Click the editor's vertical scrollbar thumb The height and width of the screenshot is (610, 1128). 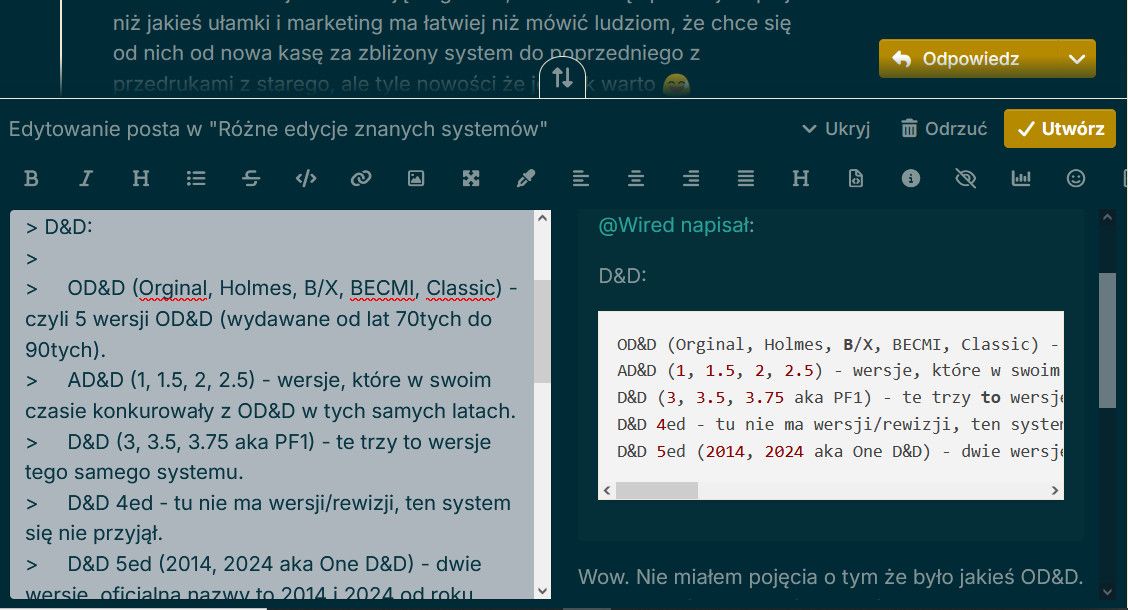[x=542, y=331]
